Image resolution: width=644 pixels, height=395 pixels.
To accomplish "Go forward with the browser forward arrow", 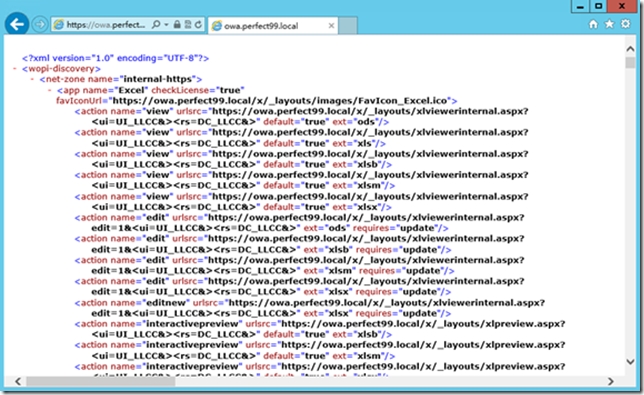I will coord(40,25).
